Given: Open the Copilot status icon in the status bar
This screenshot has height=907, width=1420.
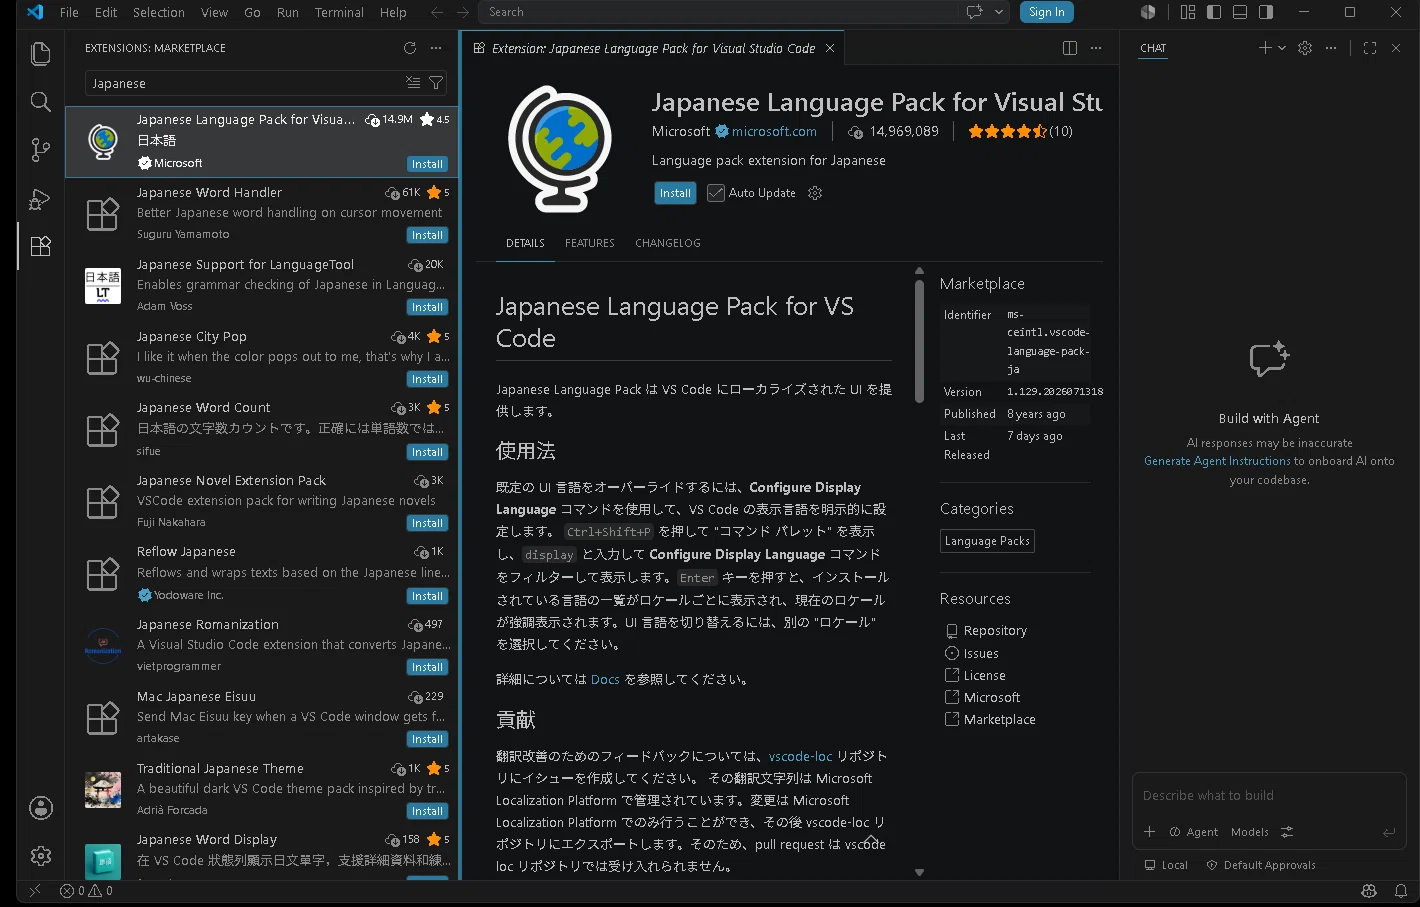Looking at the screenshot, I should [x=1369, y=891].
